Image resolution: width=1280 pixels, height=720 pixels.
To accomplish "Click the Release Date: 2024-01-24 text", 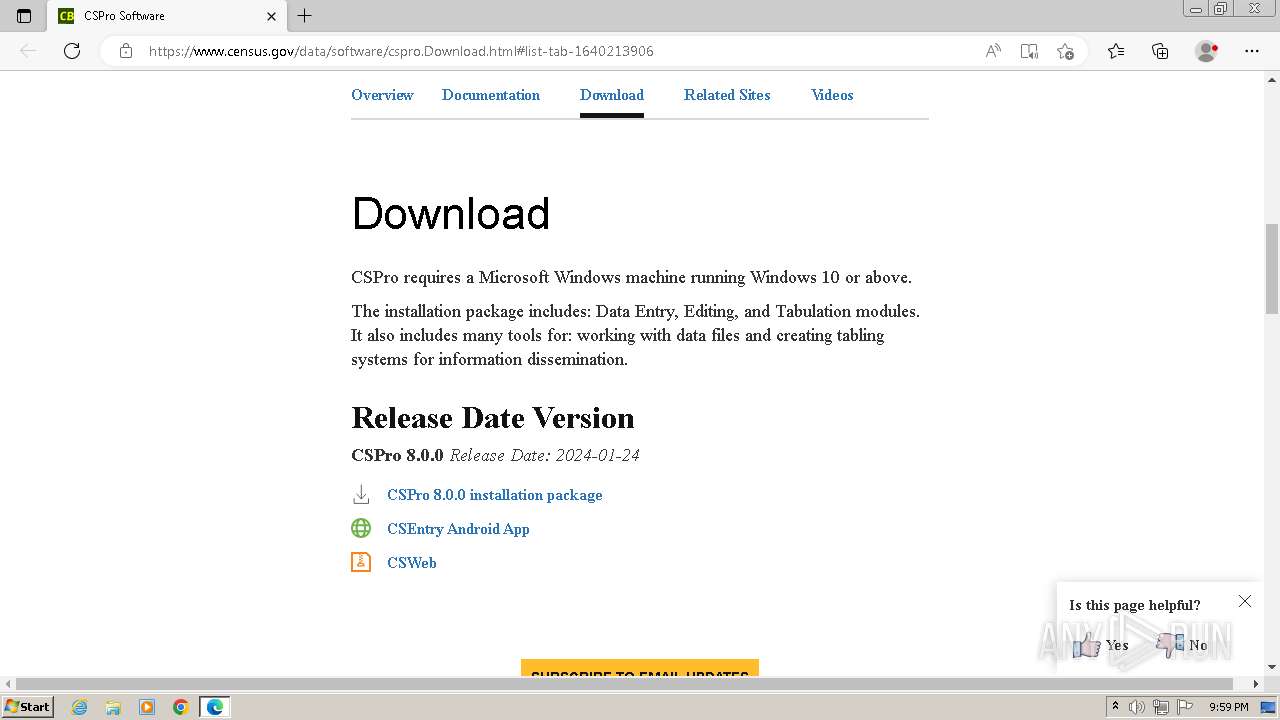I will [545, 455].
